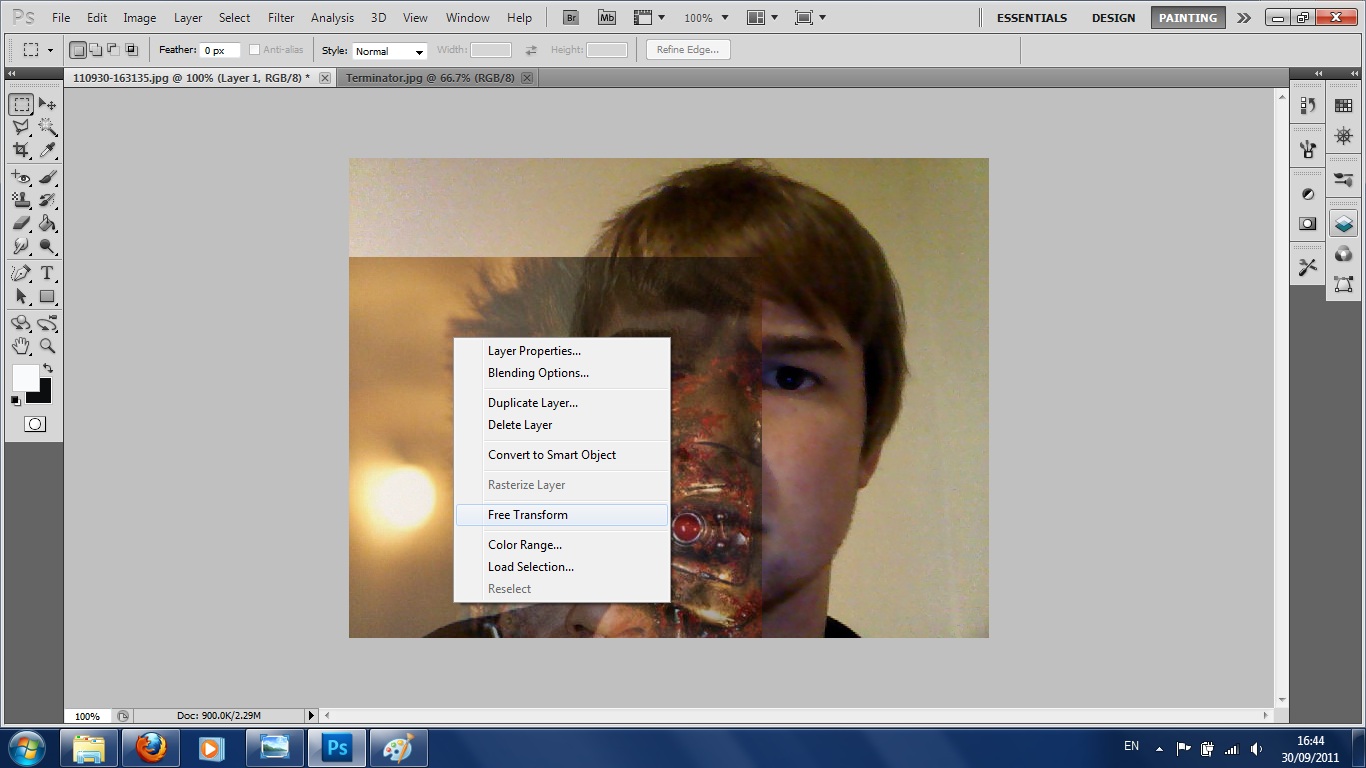The width and height of the screenshot is (1366, 768).
Task: Select the 3D Orbit camera tool
Action: coord(47,323)
